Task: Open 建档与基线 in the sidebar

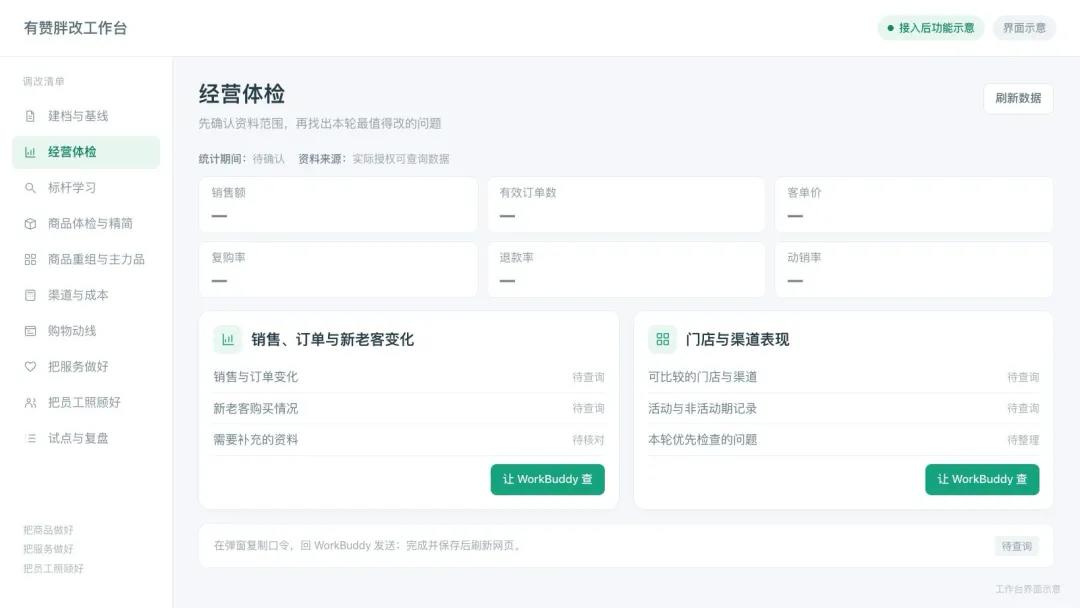Action: pos(86,116)
